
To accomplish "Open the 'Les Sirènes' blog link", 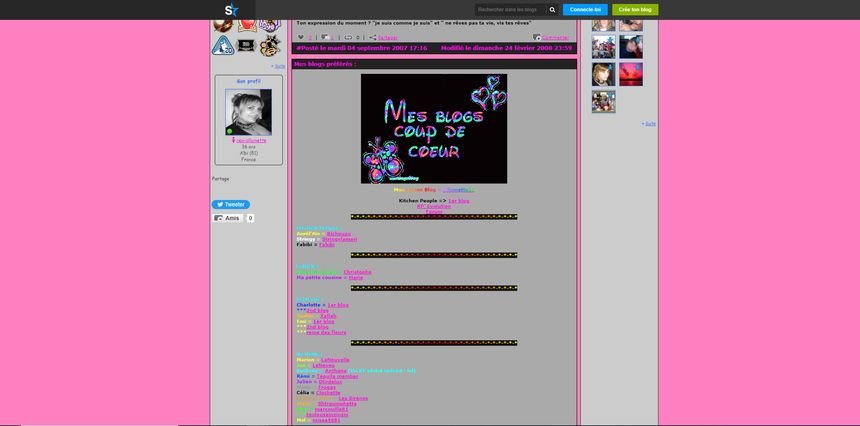I will [x=353, y=398].
